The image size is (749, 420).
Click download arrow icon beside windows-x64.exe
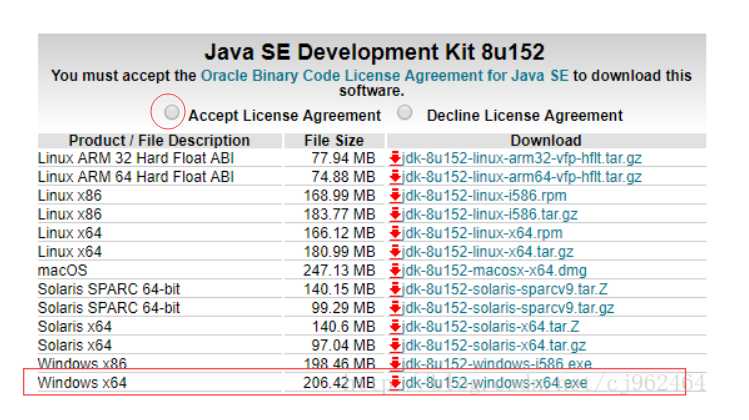pos(395,382)
